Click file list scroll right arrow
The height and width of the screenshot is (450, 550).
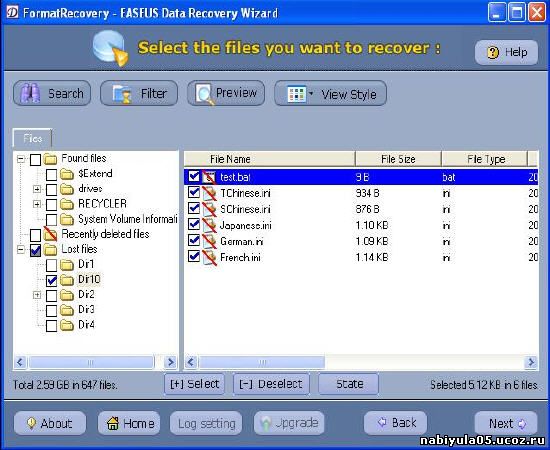531,362
